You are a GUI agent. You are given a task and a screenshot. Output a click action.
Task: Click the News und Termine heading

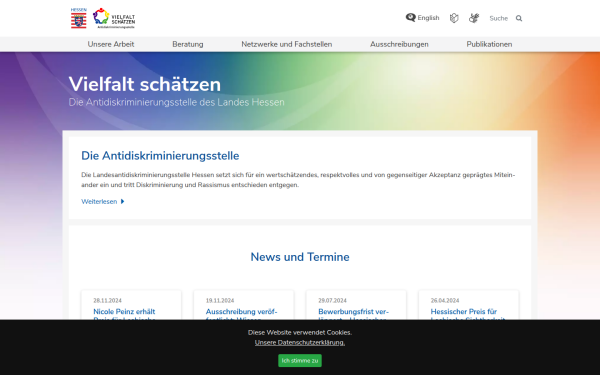(300, 257)
